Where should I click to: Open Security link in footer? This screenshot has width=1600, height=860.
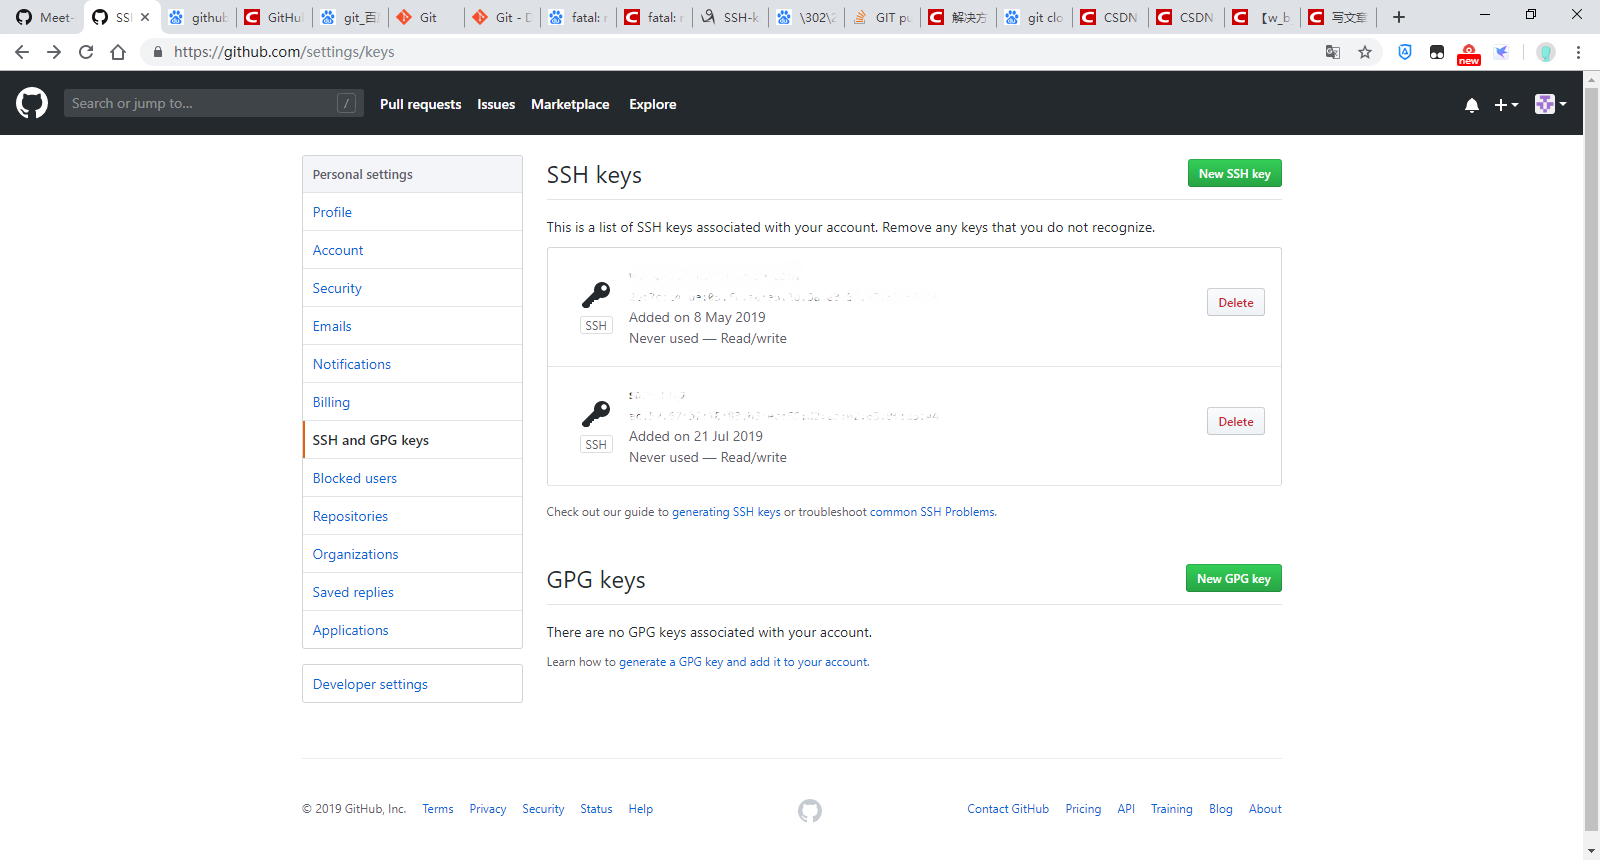pyautogui.click(x=543, y=809)
